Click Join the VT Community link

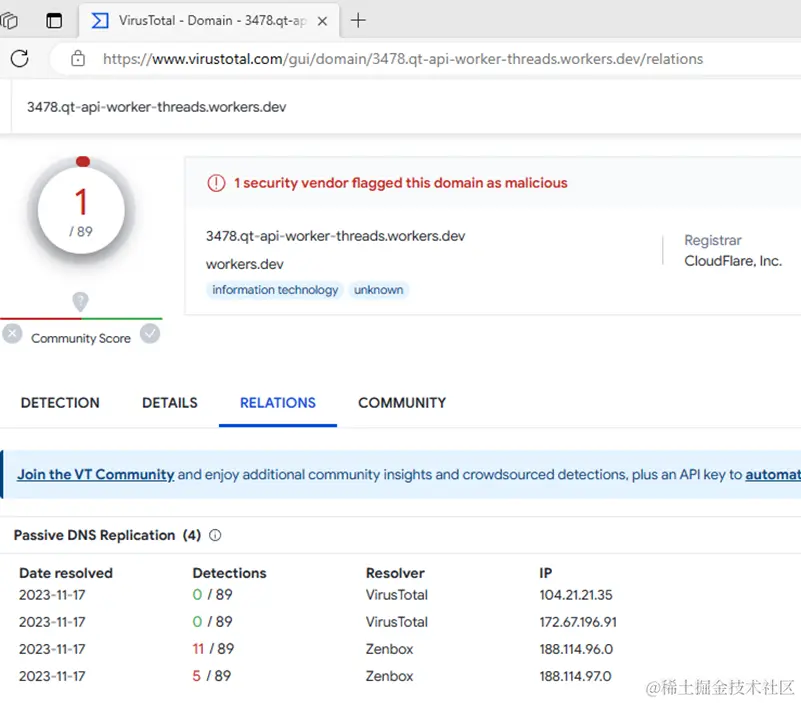96,475
